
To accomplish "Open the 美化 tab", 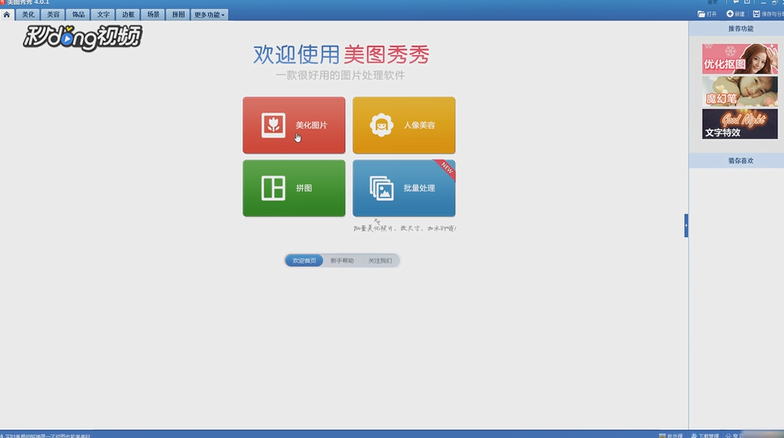I will pos(28,14).
